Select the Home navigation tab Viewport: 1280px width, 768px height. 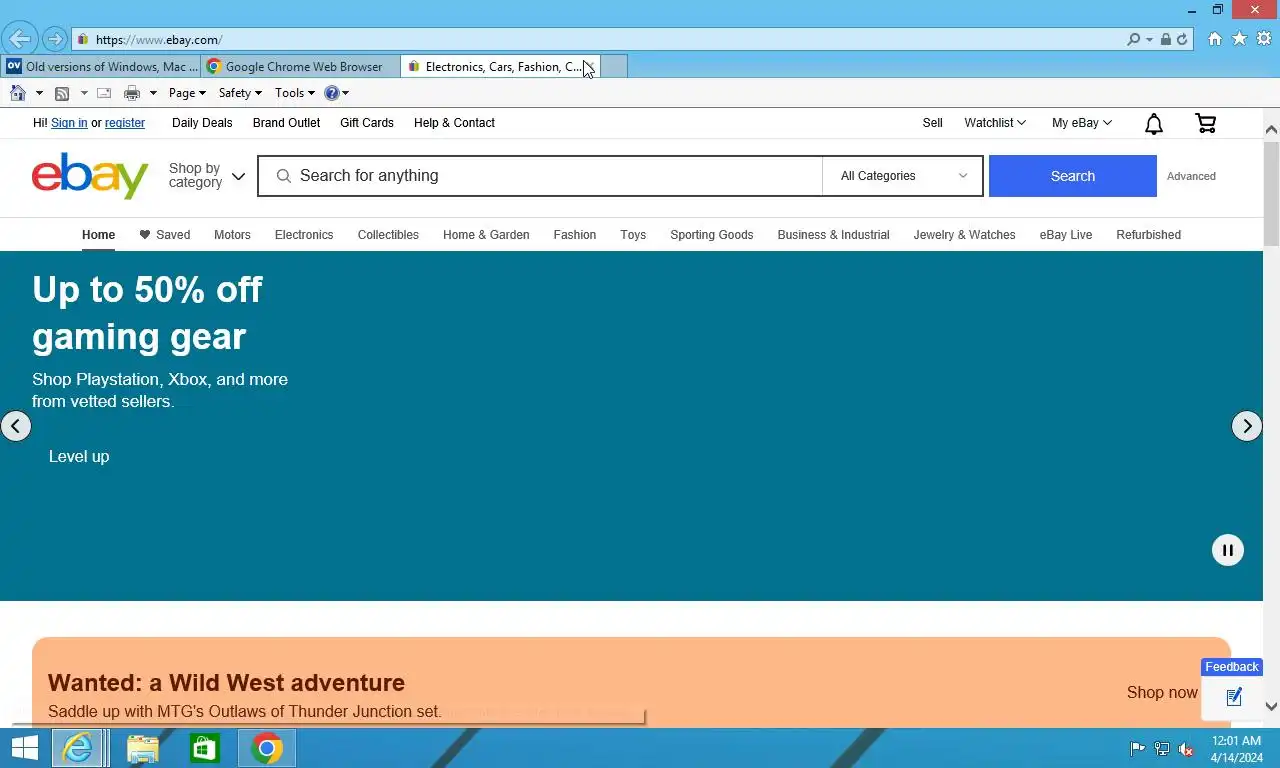pos(98,235)
